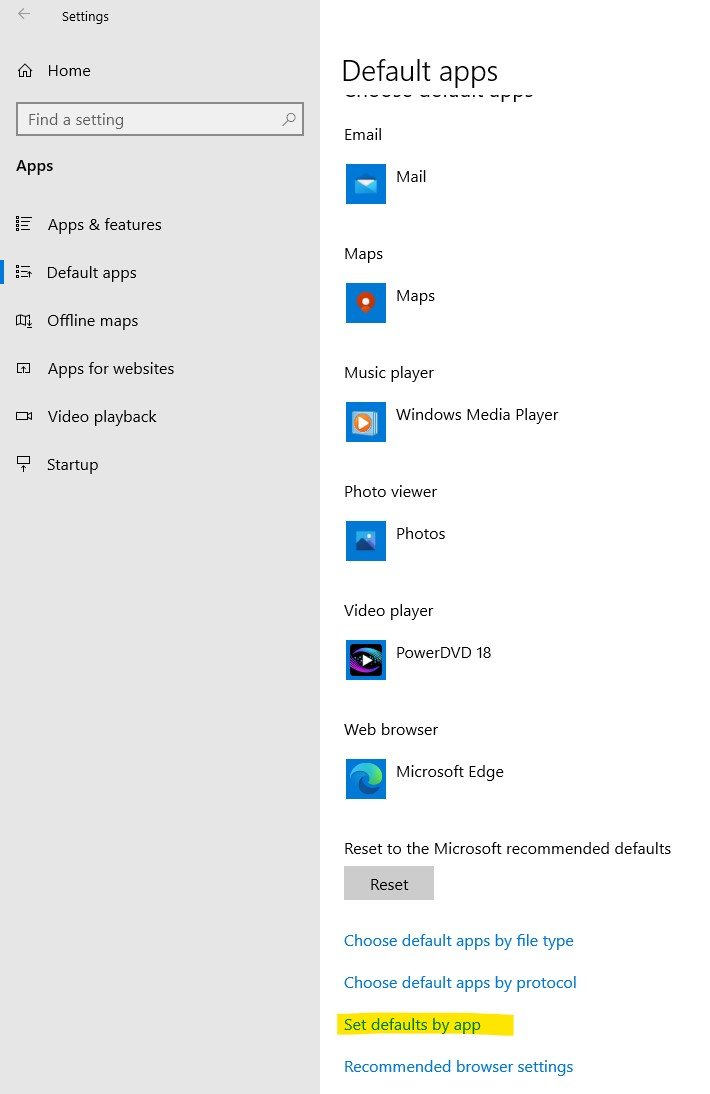Viewport: 710px width, 1094px height.
Task: Change photo viewer from Photos
Action: pyautogui.click(x=395, y=541)
